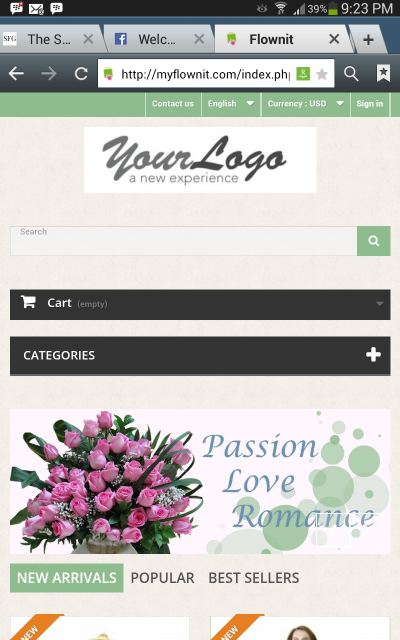
Task: Tap the browser forward arrow
Action: [49, 74]
